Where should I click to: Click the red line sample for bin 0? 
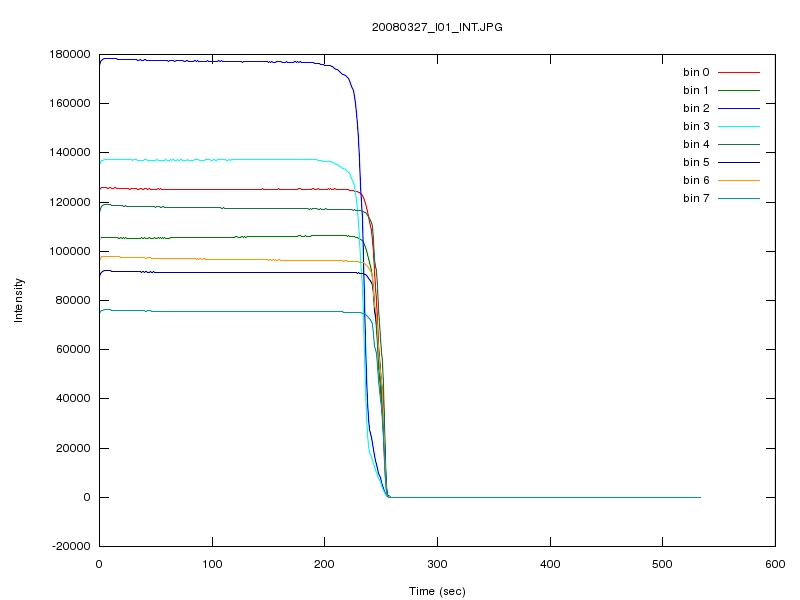(739, 72)
